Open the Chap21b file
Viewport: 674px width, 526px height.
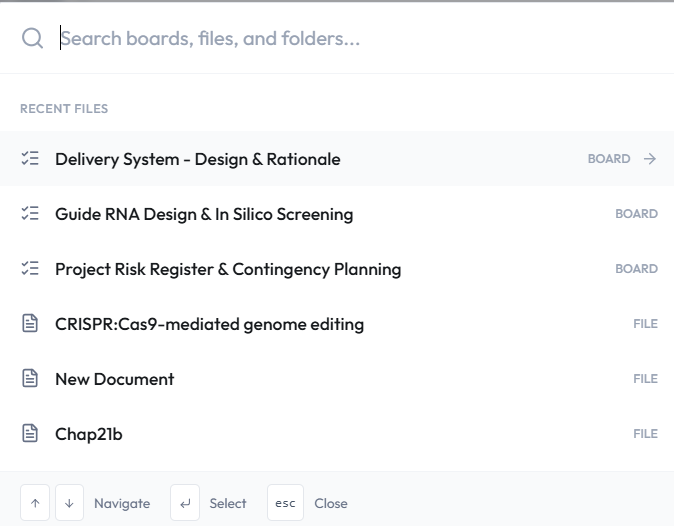click(x=89, y=434)
